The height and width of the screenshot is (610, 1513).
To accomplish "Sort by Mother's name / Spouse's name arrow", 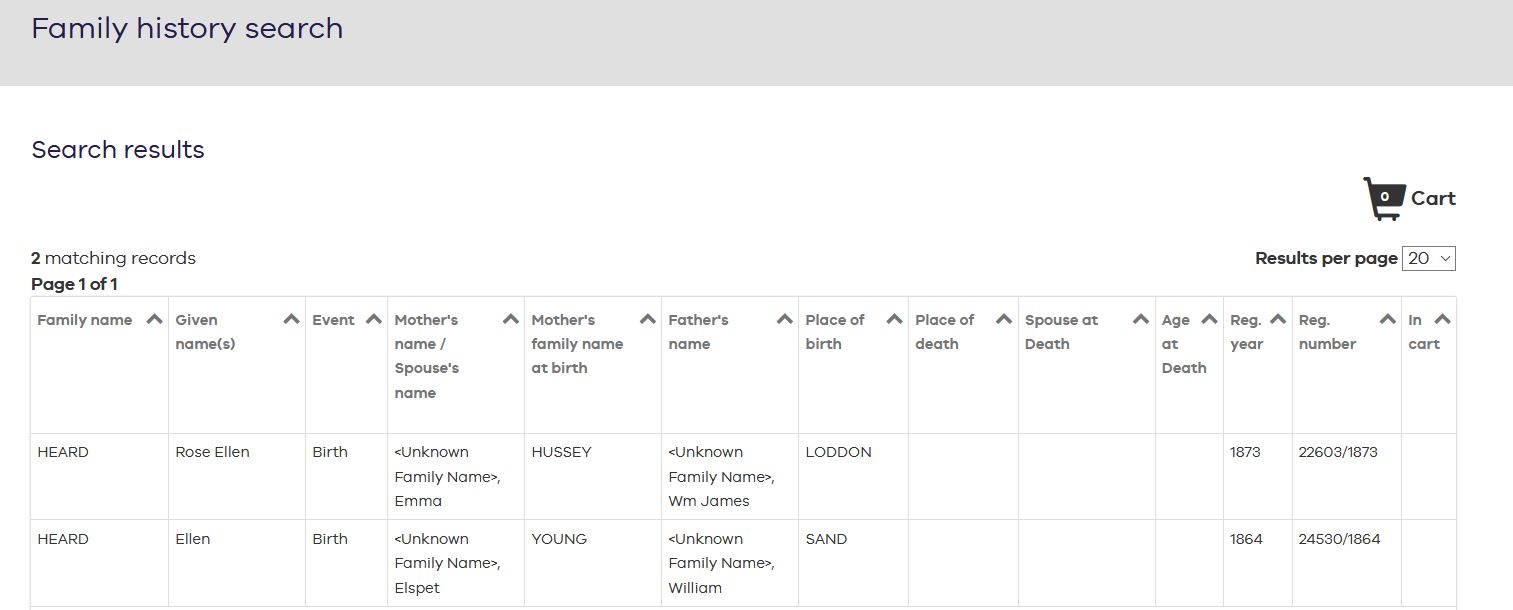I will click(x=510, y=320).
